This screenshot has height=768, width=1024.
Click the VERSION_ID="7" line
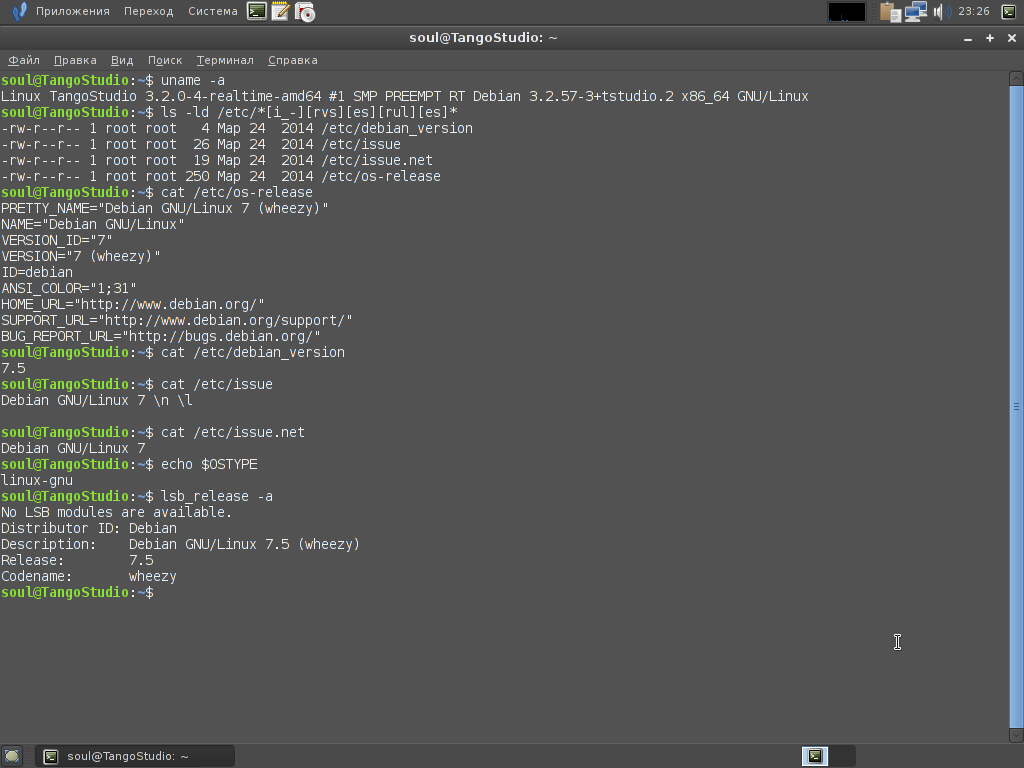point(57,240)
